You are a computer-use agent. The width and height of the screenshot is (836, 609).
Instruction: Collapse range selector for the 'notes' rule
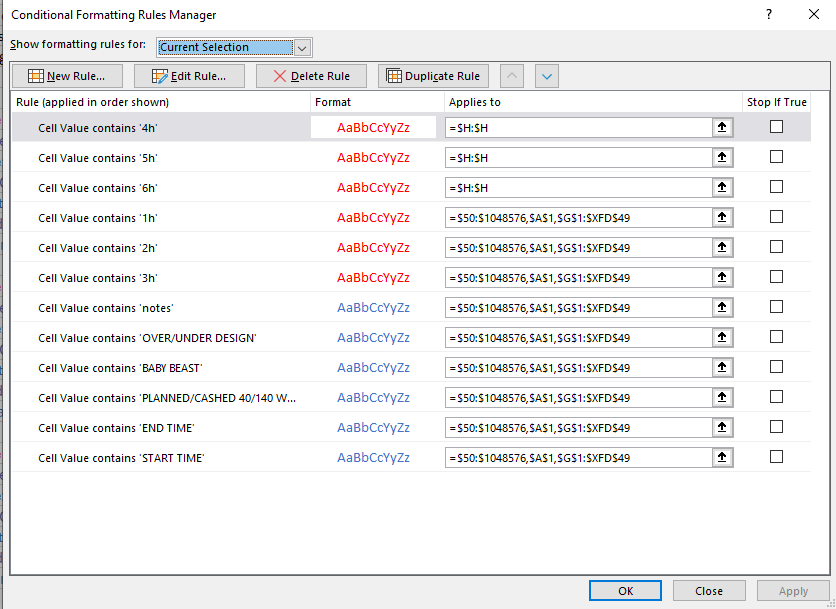coord(722,307)
